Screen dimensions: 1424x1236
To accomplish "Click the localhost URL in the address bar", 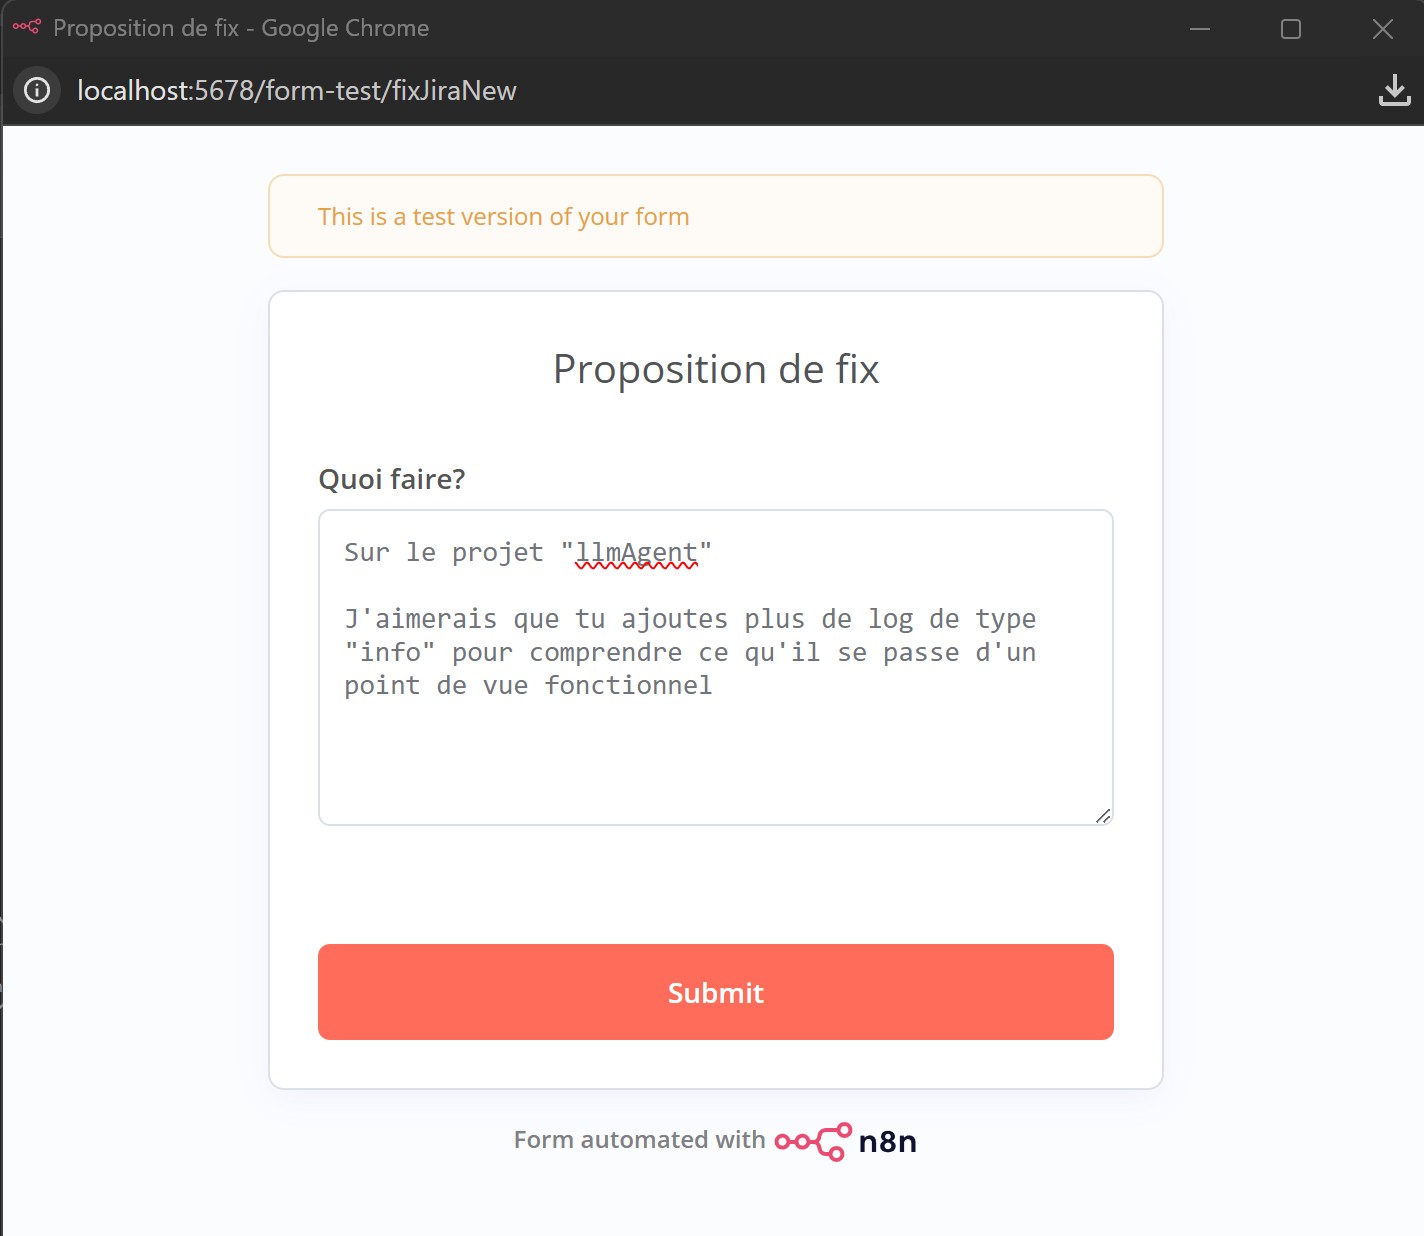I will (x=297, y=91).
